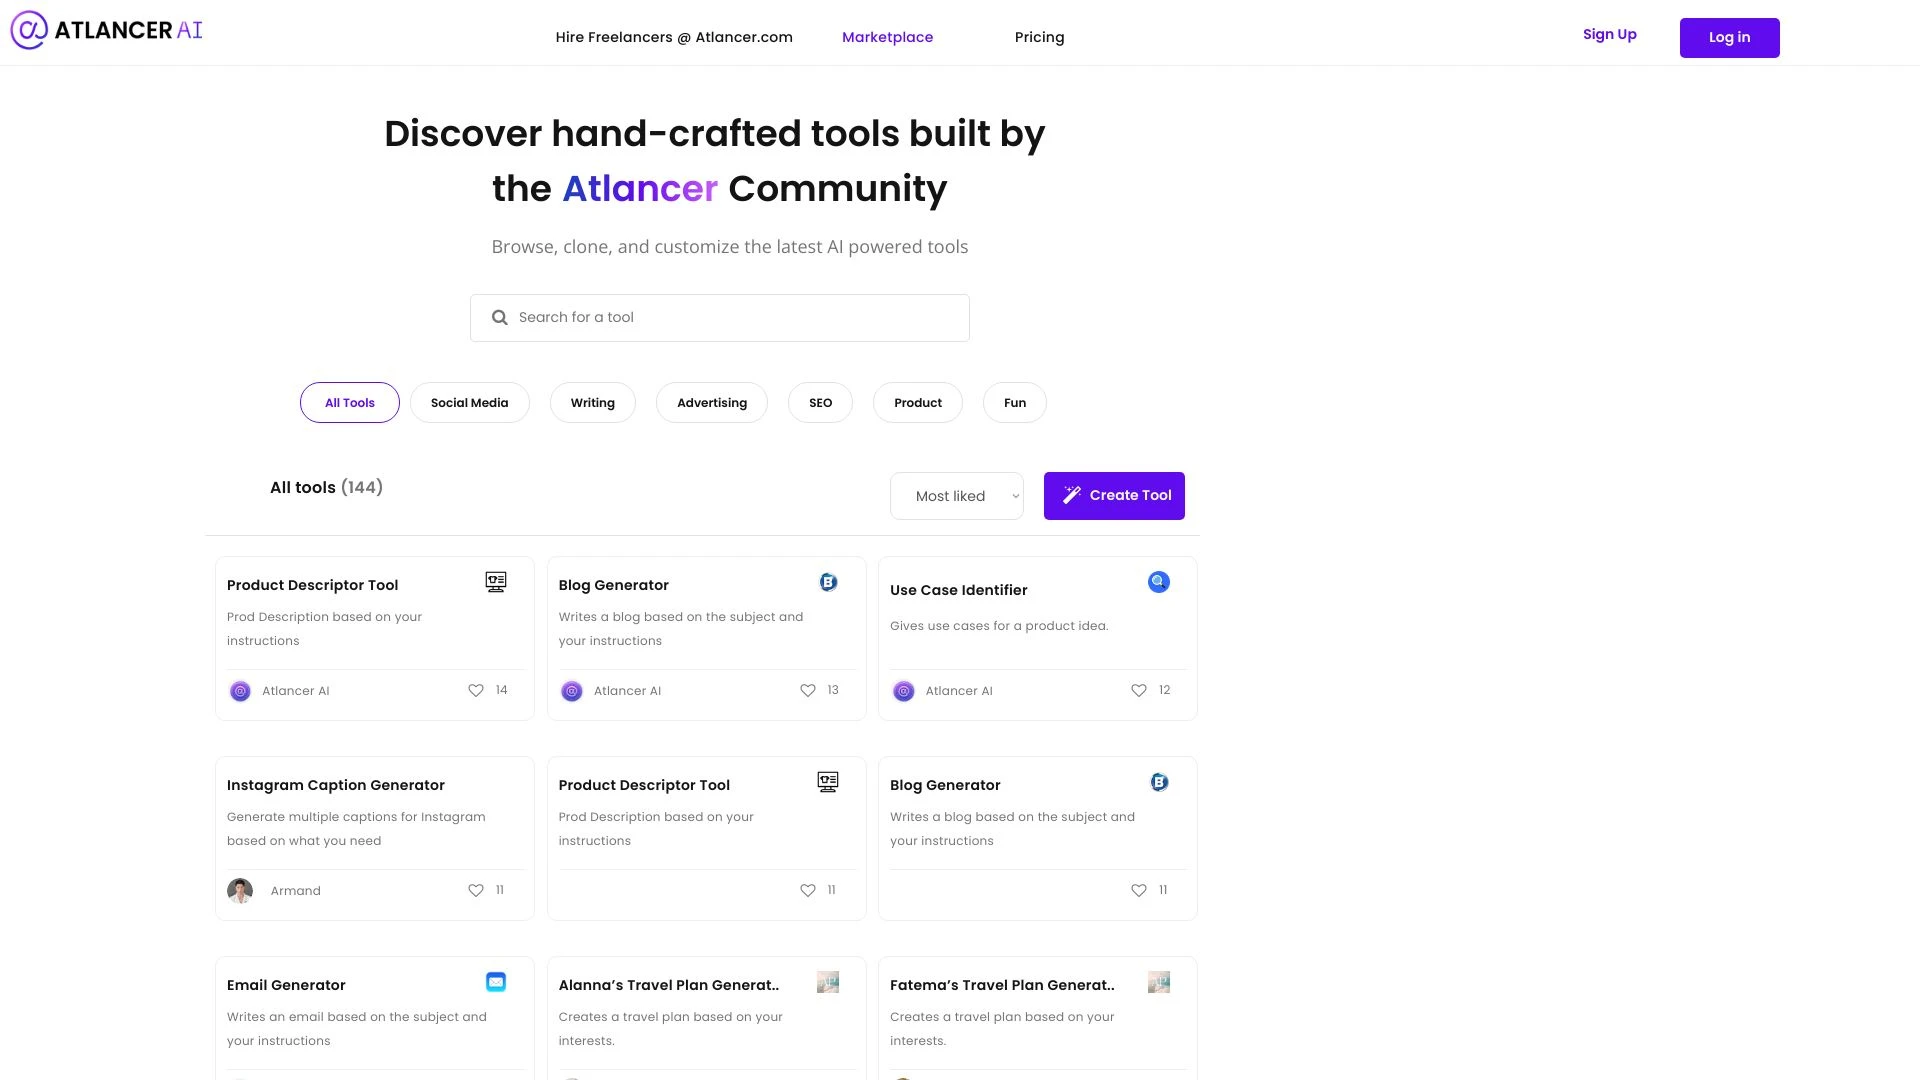Click the Advertising category filter

coord(712,402)
